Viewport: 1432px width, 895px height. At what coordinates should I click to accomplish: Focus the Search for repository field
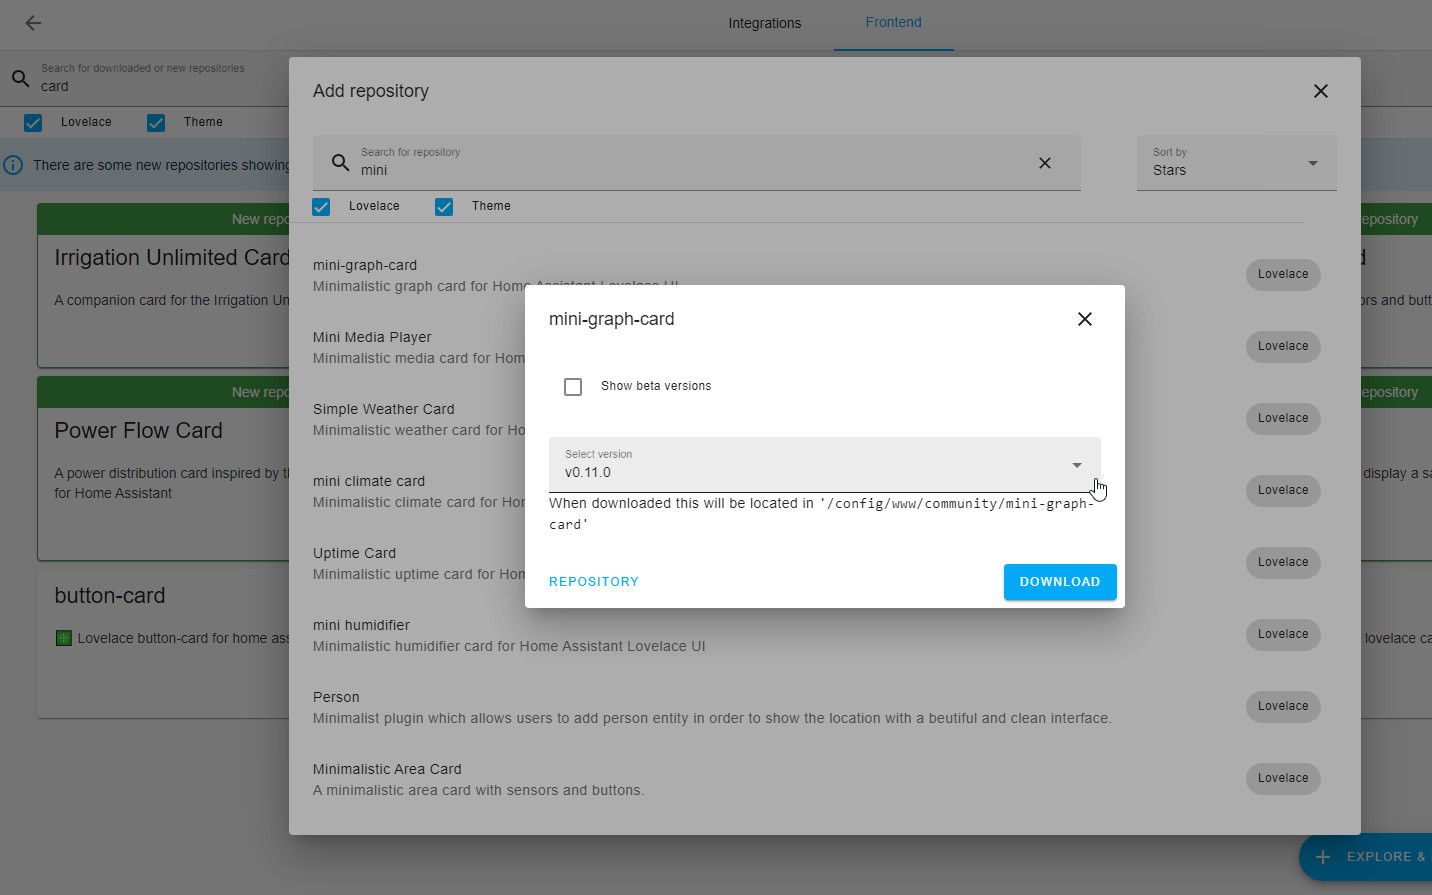pos(697,162)
